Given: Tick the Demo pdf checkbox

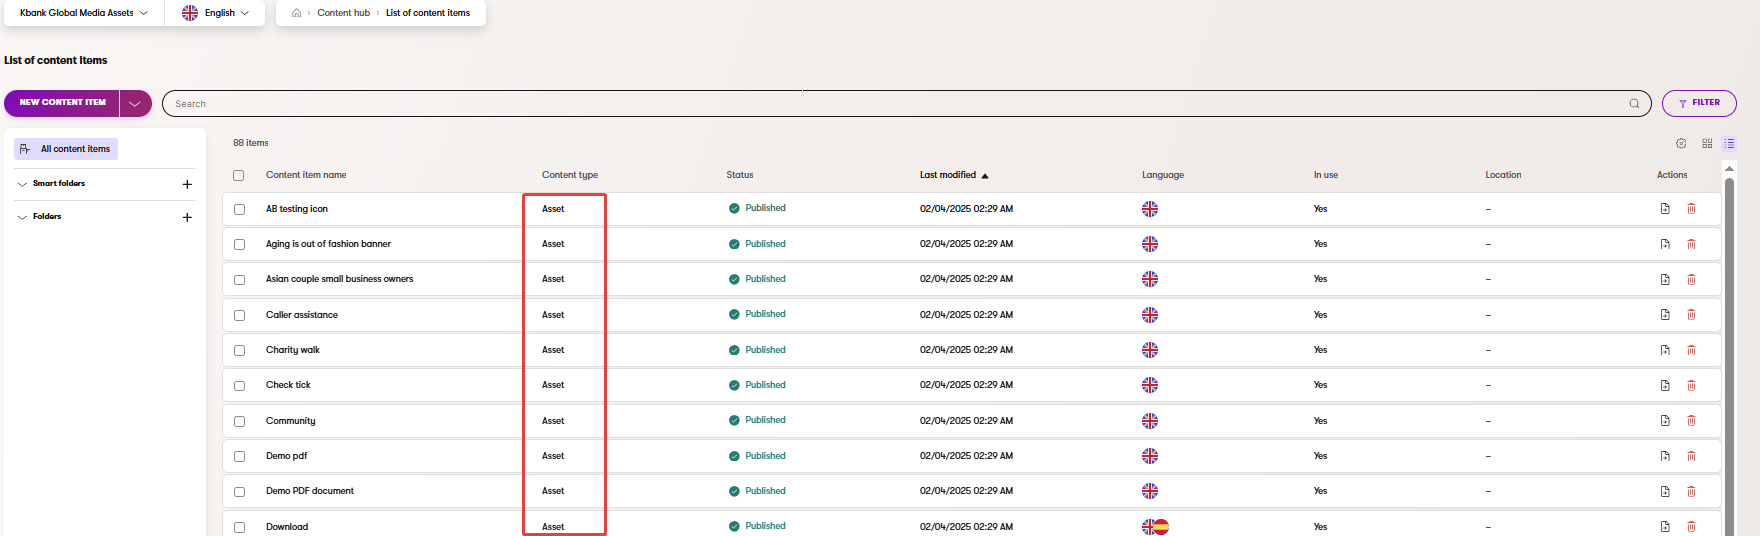Looking at the screenshot, I should coord(239,456).
